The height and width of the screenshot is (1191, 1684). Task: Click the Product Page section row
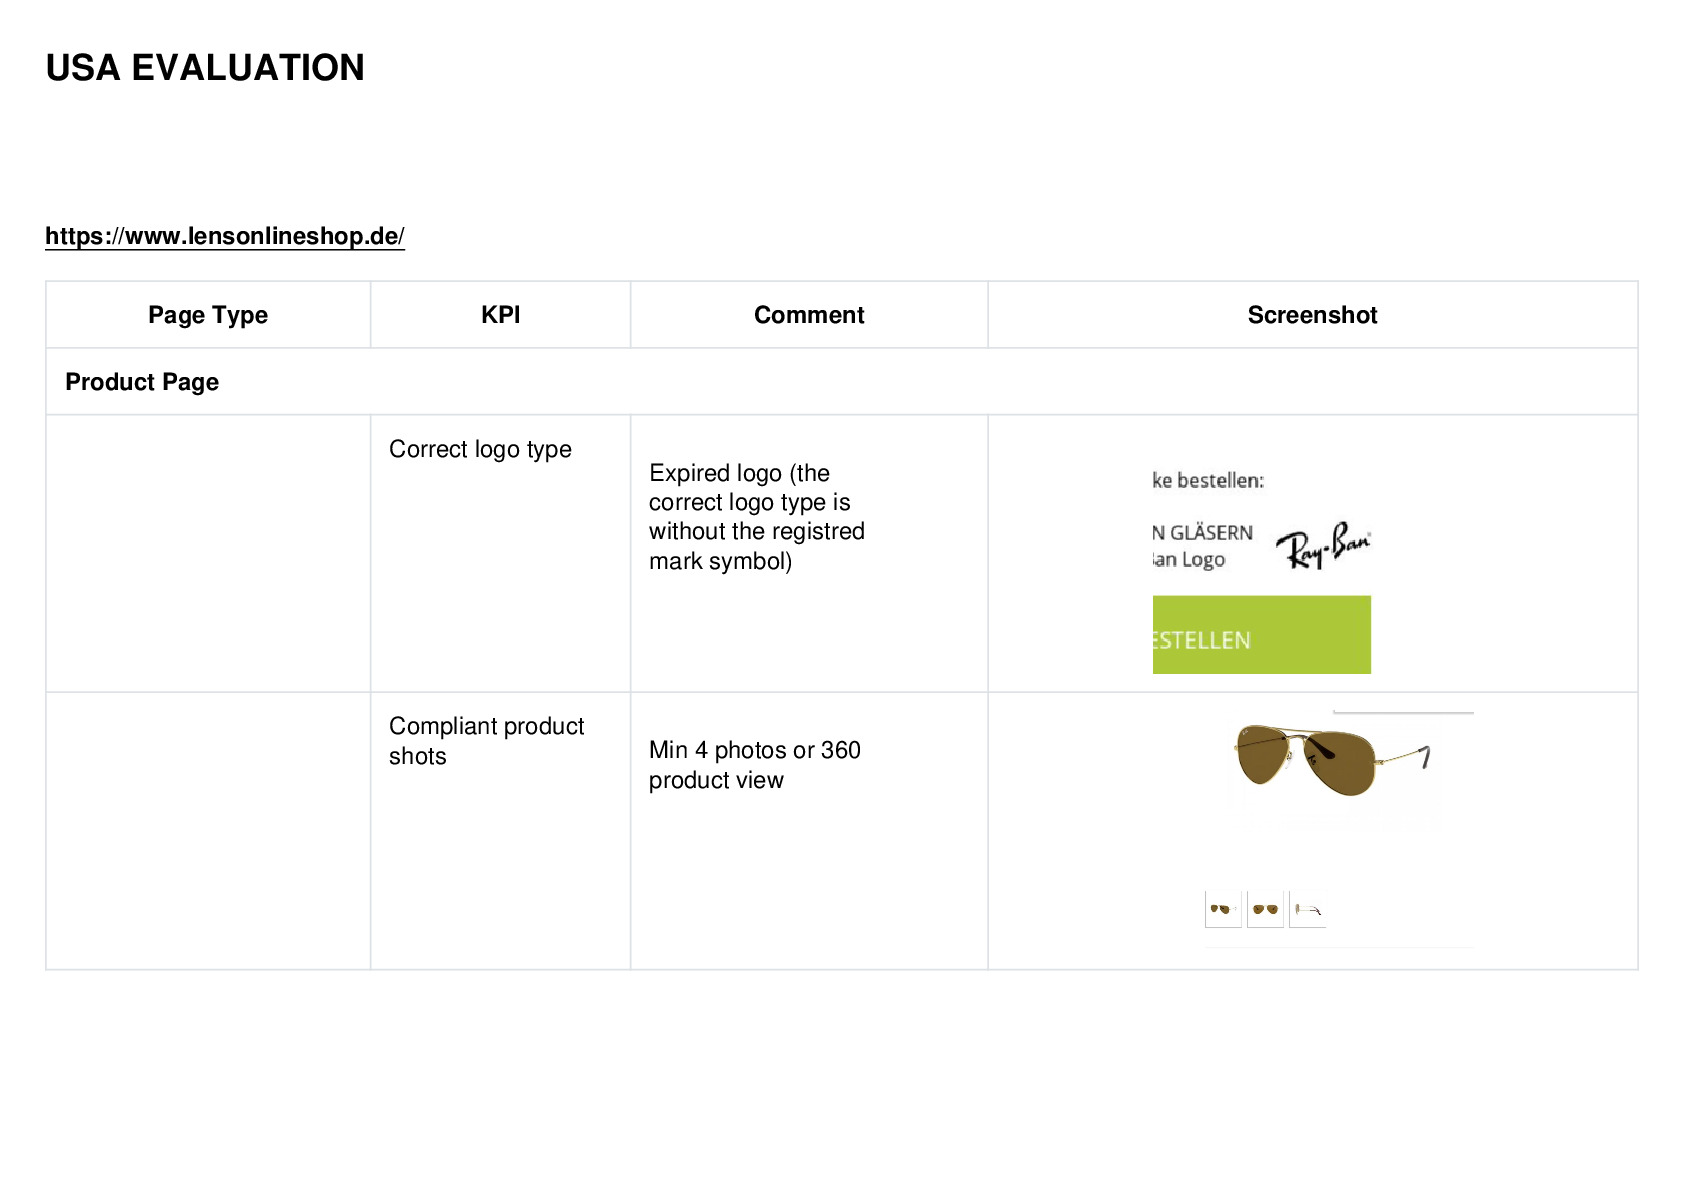842,382
